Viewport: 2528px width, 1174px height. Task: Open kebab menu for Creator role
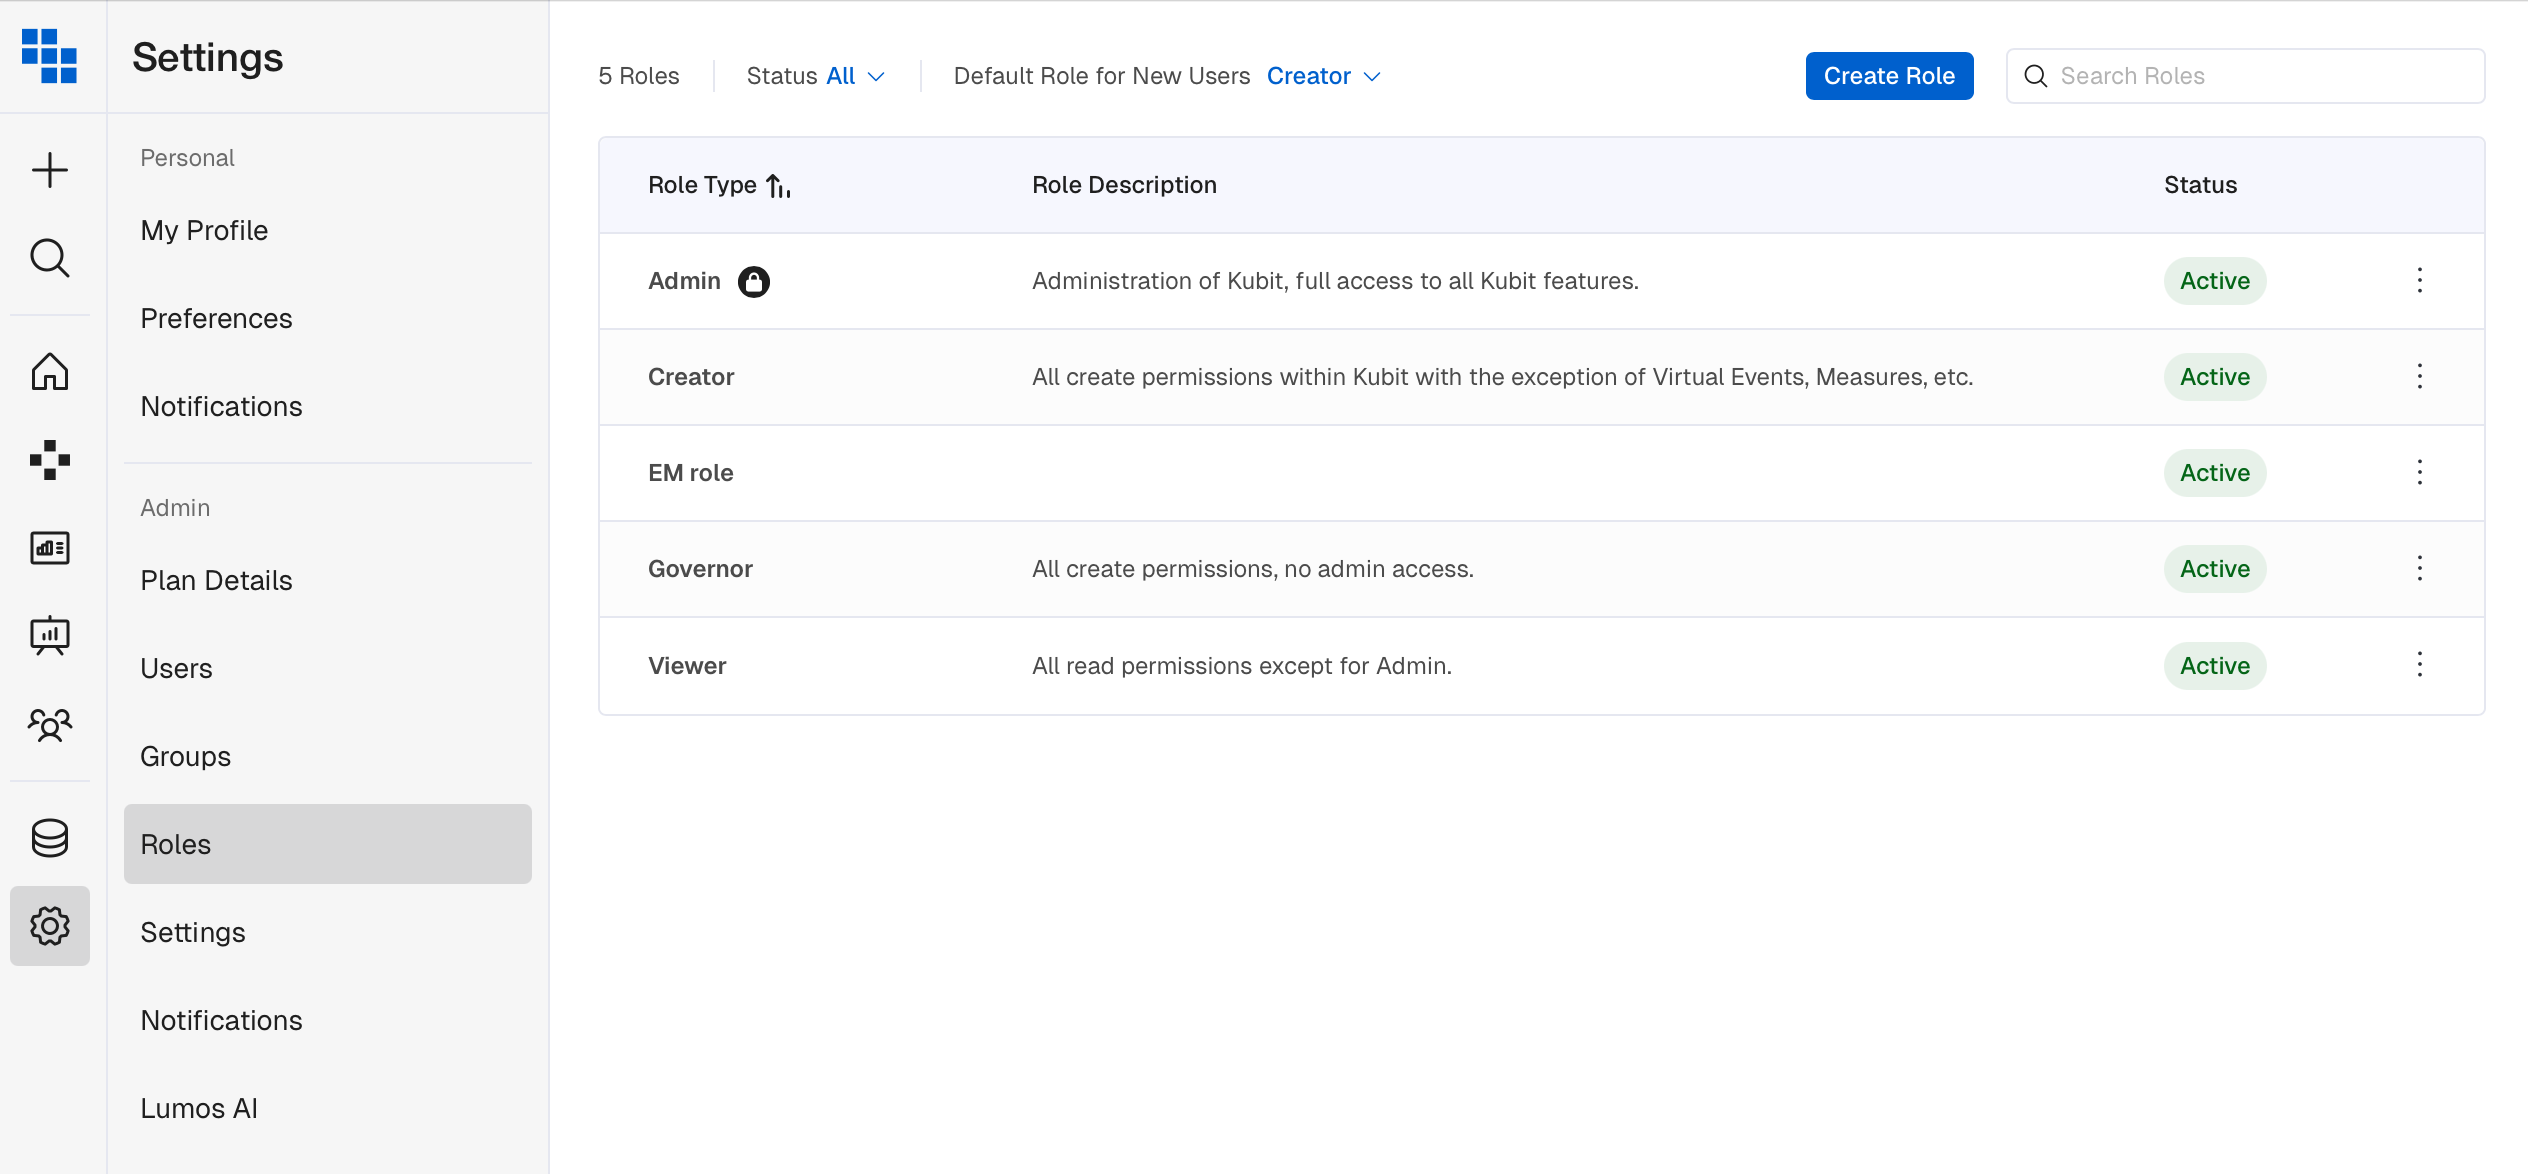tap(2419, 377)
